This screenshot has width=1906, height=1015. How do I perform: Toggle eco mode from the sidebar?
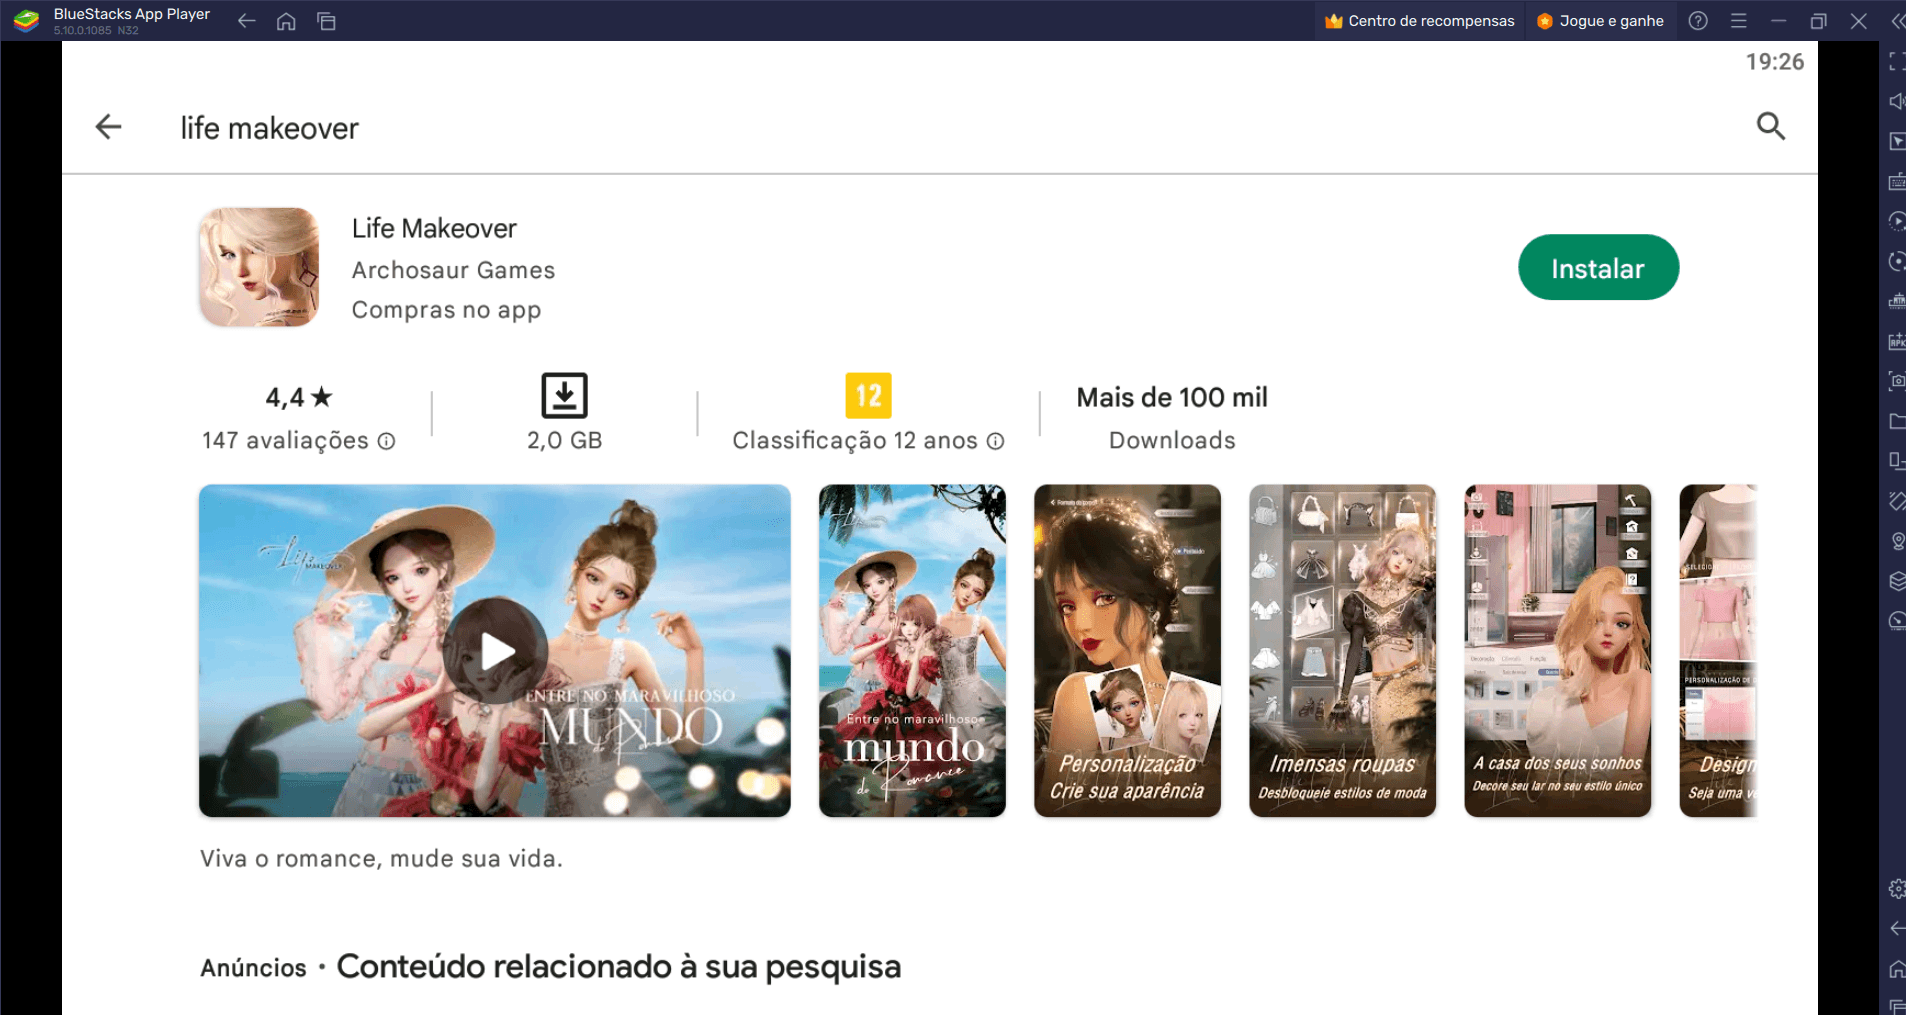coord(1896,621)
